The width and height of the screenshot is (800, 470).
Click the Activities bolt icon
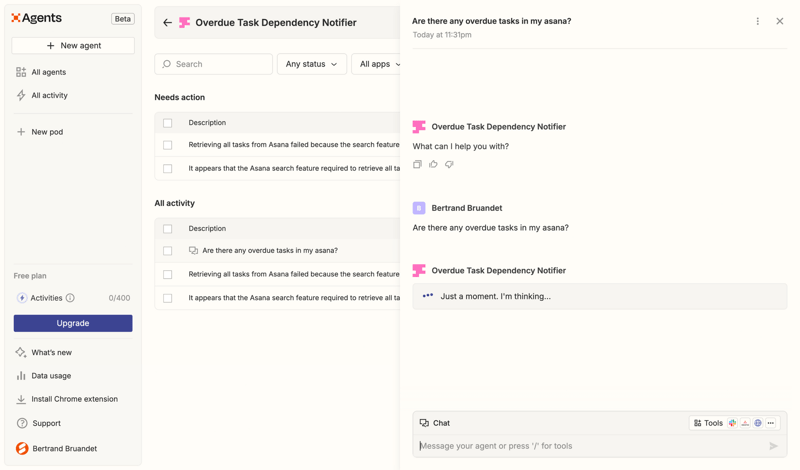point(22,298)
